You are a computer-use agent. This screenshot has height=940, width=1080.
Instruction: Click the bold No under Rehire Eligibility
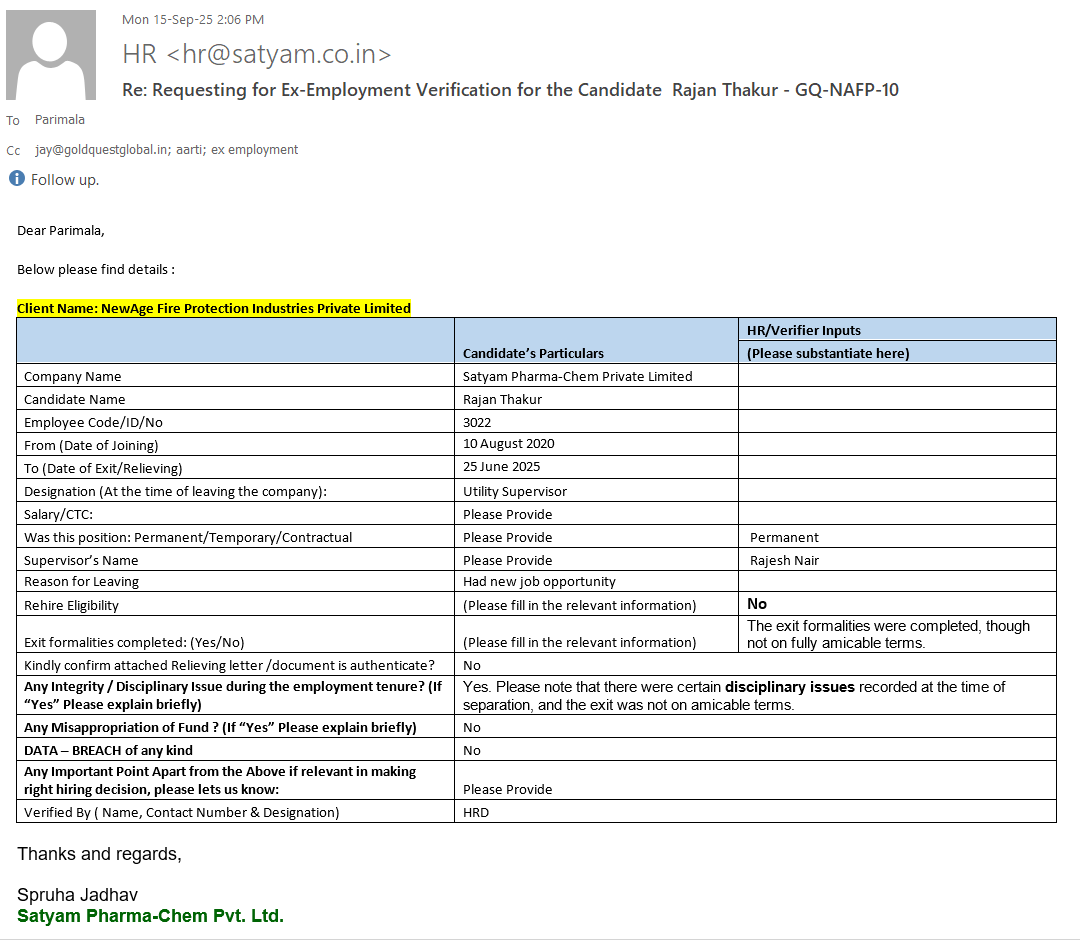click(757, 604)
